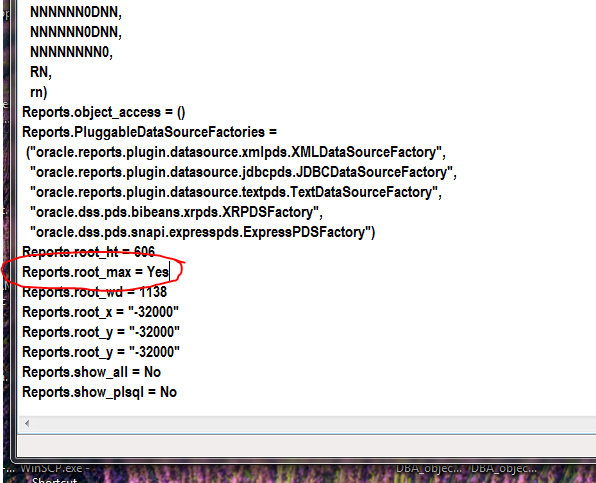The image size is (596, 483).
Task: Click the lowercase 'rn)' line
Action: 38,92
